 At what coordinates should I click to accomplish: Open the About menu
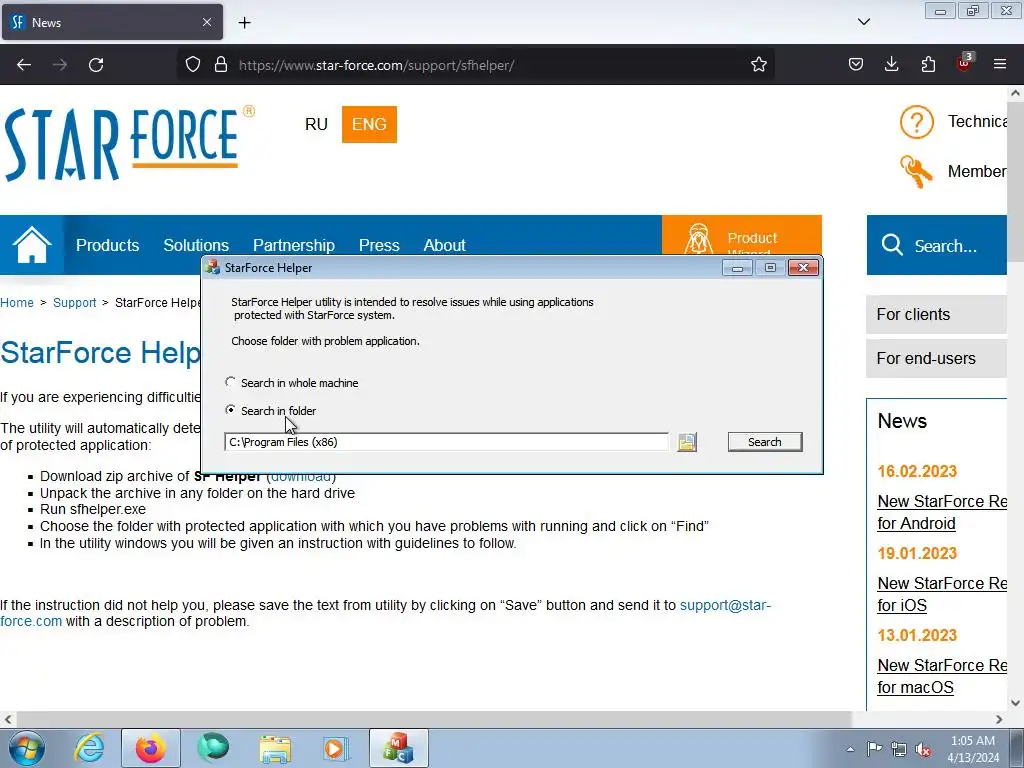[x=445, y=245]
